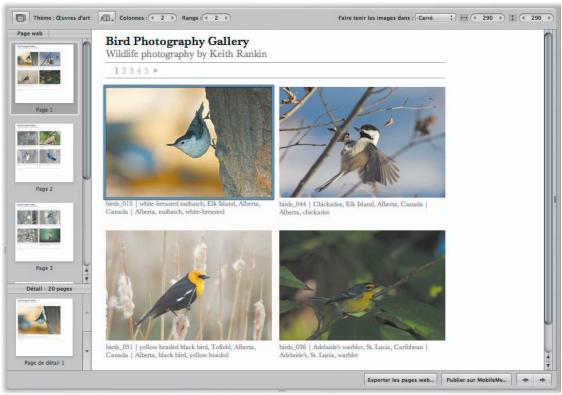Select the chickadee photo

click(x=362, y=142)
